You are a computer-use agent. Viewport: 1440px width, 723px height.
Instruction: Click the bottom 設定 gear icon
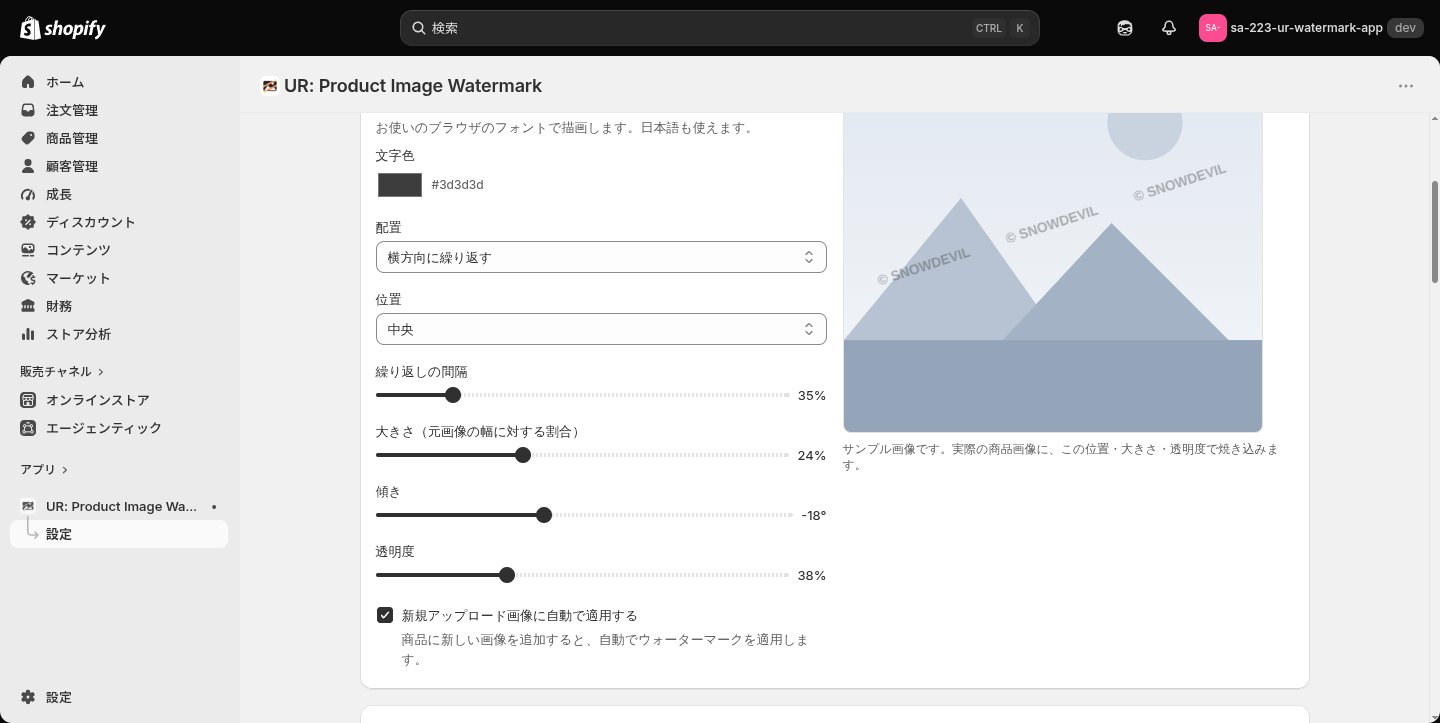click(x=28, y=697)
